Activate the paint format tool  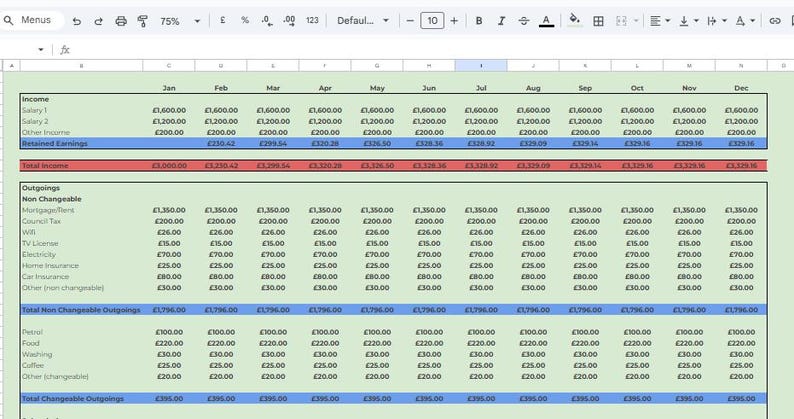point(143,21)
